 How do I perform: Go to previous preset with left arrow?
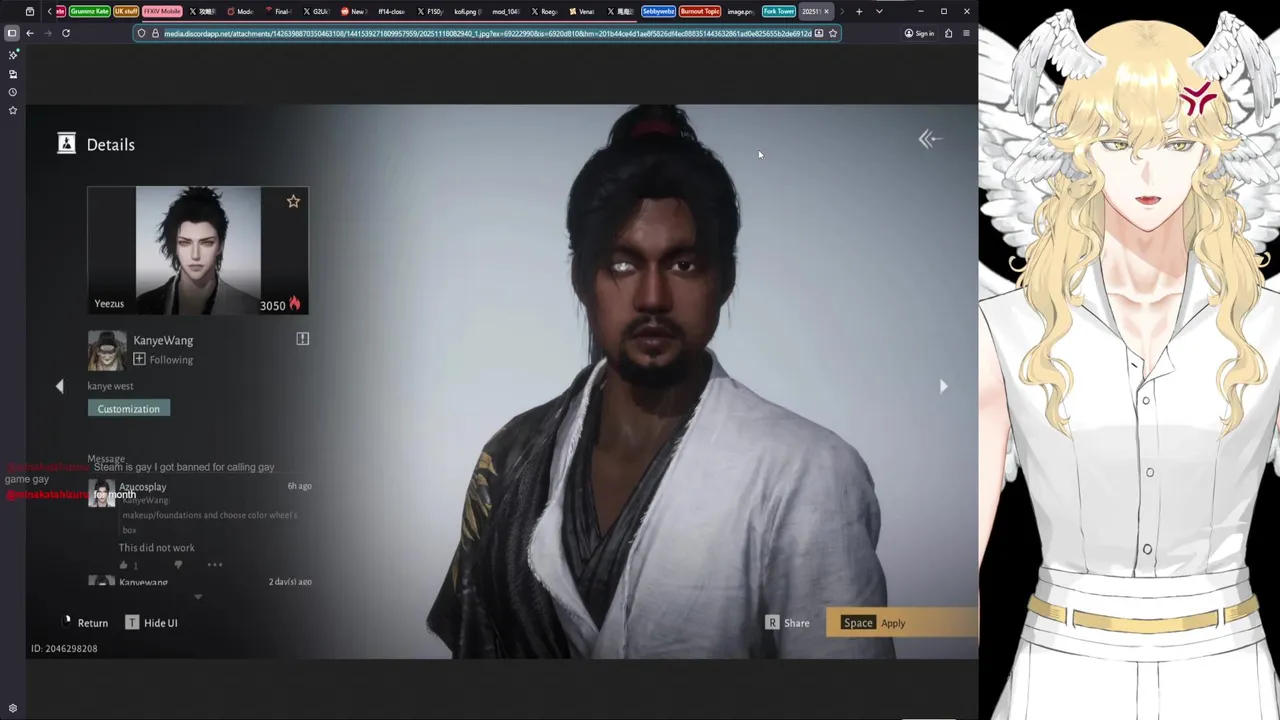pos(59,386)
